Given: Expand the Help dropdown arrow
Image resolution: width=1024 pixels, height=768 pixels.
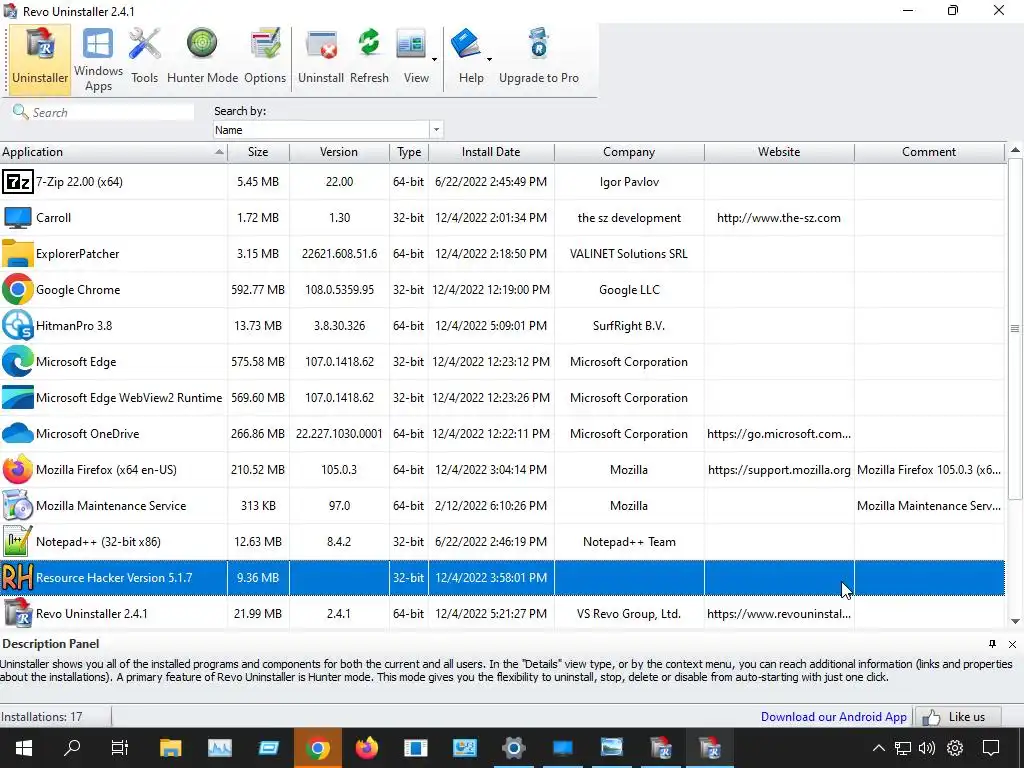Looking at the screenshot, I should coord(489,59).
